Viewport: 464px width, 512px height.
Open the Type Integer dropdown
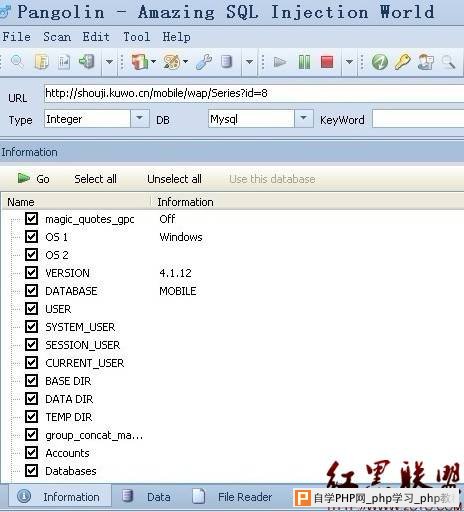pyautogui.click(x=140, y=118)
